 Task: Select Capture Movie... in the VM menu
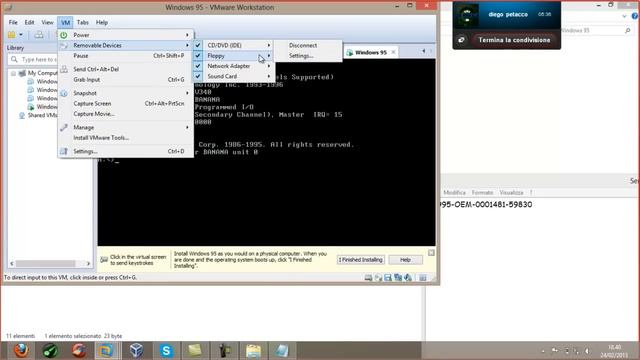click(125, 114)
